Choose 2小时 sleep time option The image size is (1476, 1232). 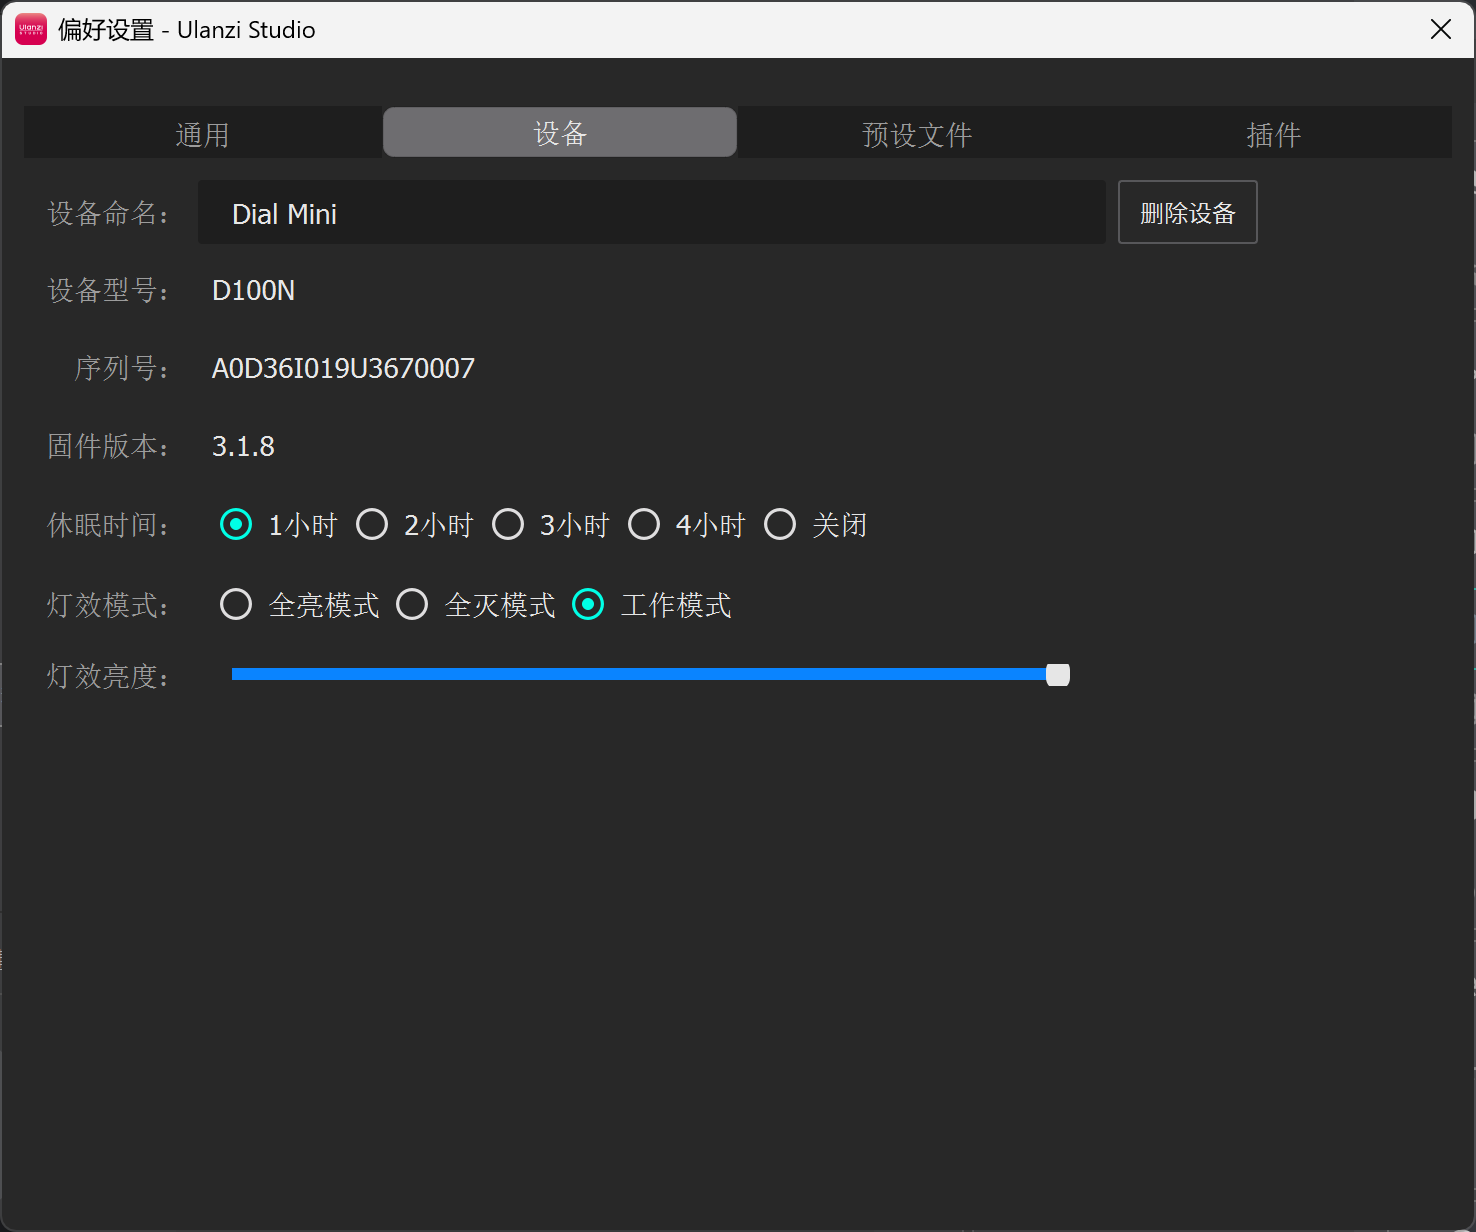372,524
